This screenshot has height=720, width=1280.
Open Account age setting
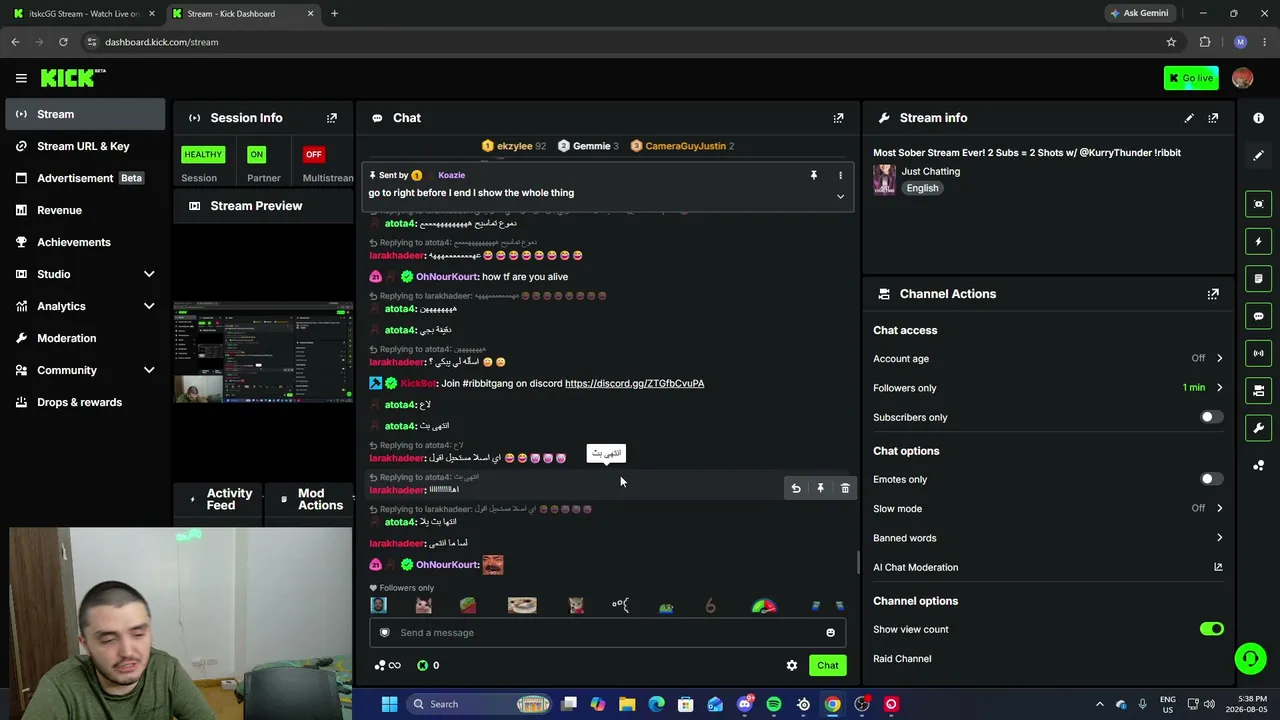[1048, 358]
